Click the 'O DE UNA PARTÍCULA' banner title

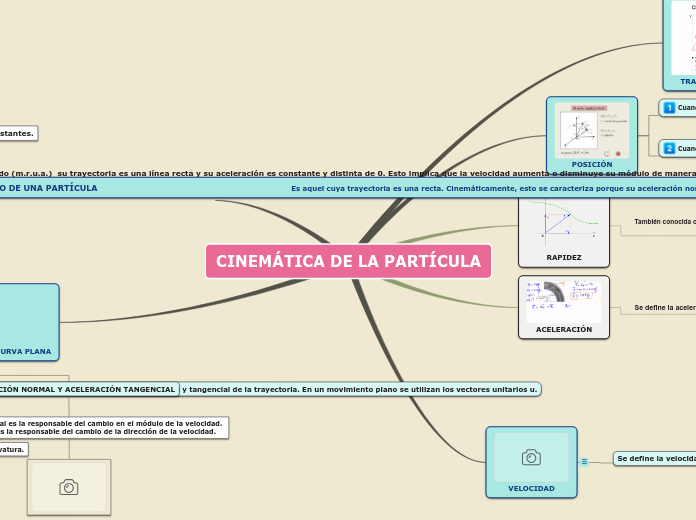(50, 188)
